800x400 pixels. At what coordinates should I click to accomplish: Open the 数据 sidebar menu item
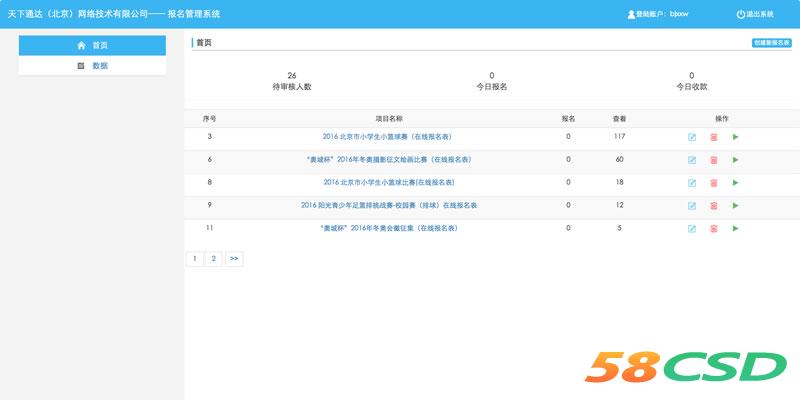(92, 66)
